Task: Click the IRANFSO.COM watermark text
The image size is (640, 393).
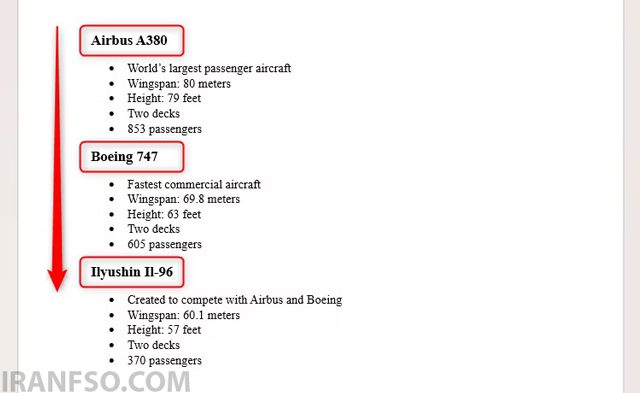Action: [96, 382]
